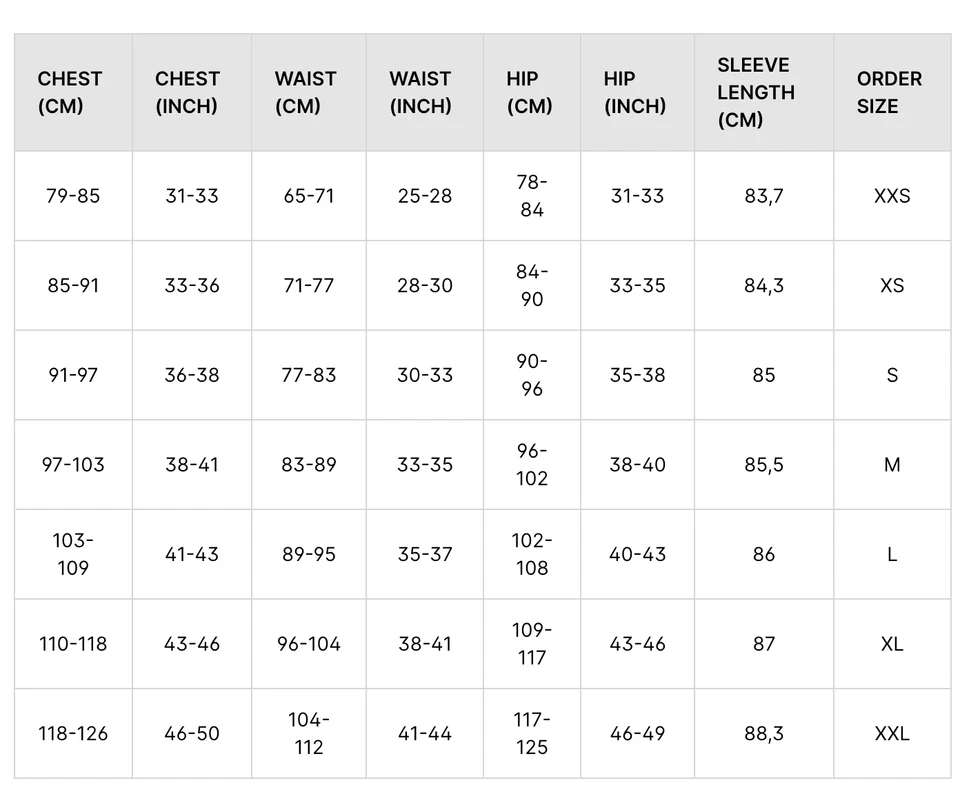The image size is (960, 794).
Task: Select waist inch value 30-33
Action: 425,375
